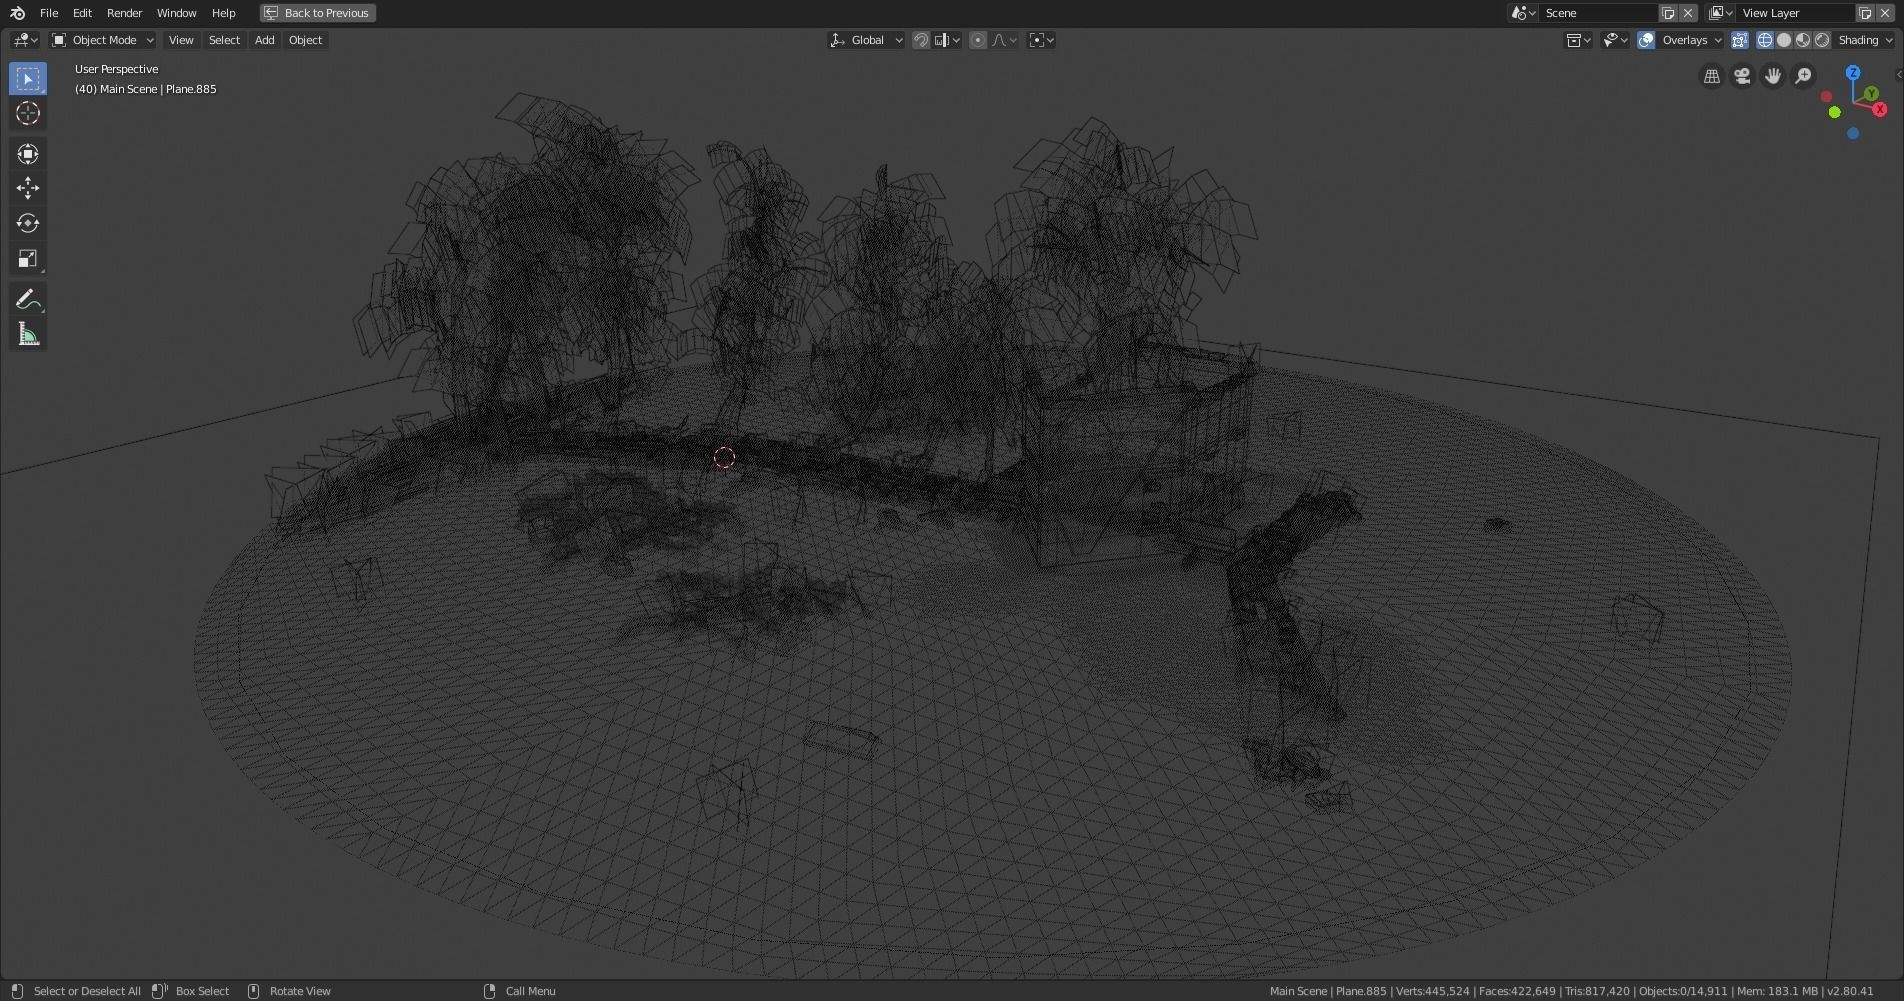1904x1001 pixels.
Task: Click the zoom view magnifier icon
Action: click(x=1803, y=77)
